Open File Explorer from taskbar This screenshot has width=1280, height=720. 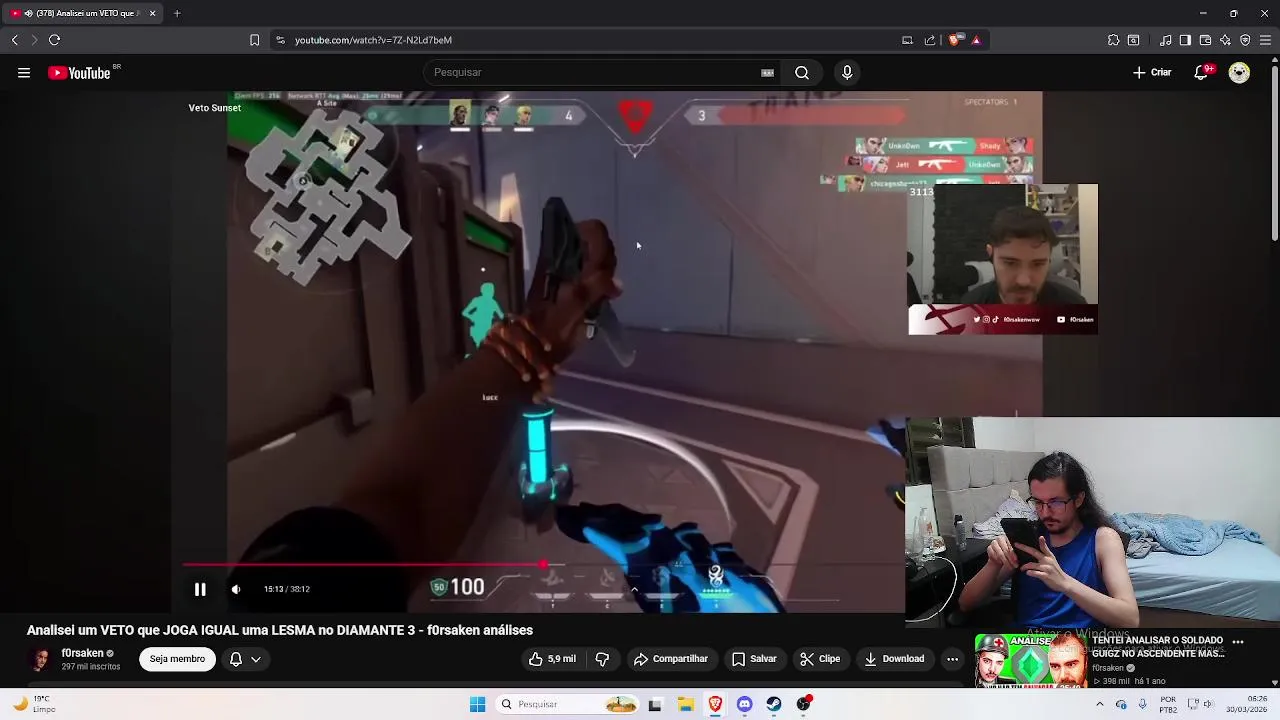(685, 704)
